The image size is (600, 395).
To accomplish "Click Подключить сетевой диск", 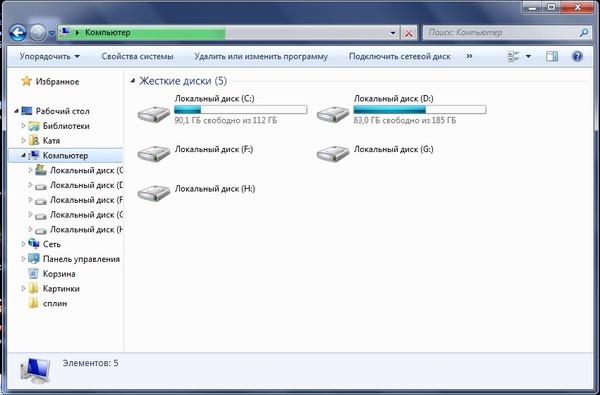I will 399,56.
